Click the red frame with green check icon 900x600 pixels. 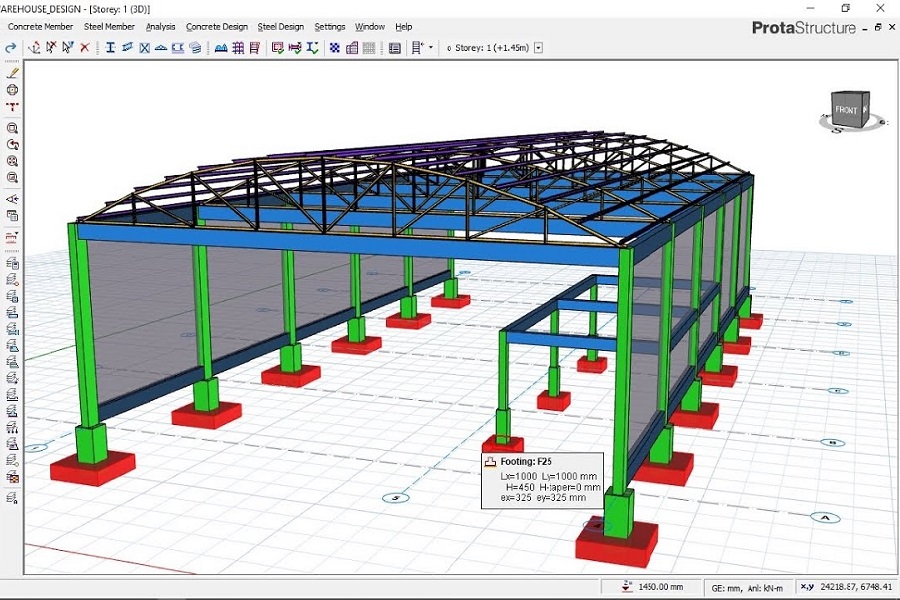coord(278,48)
